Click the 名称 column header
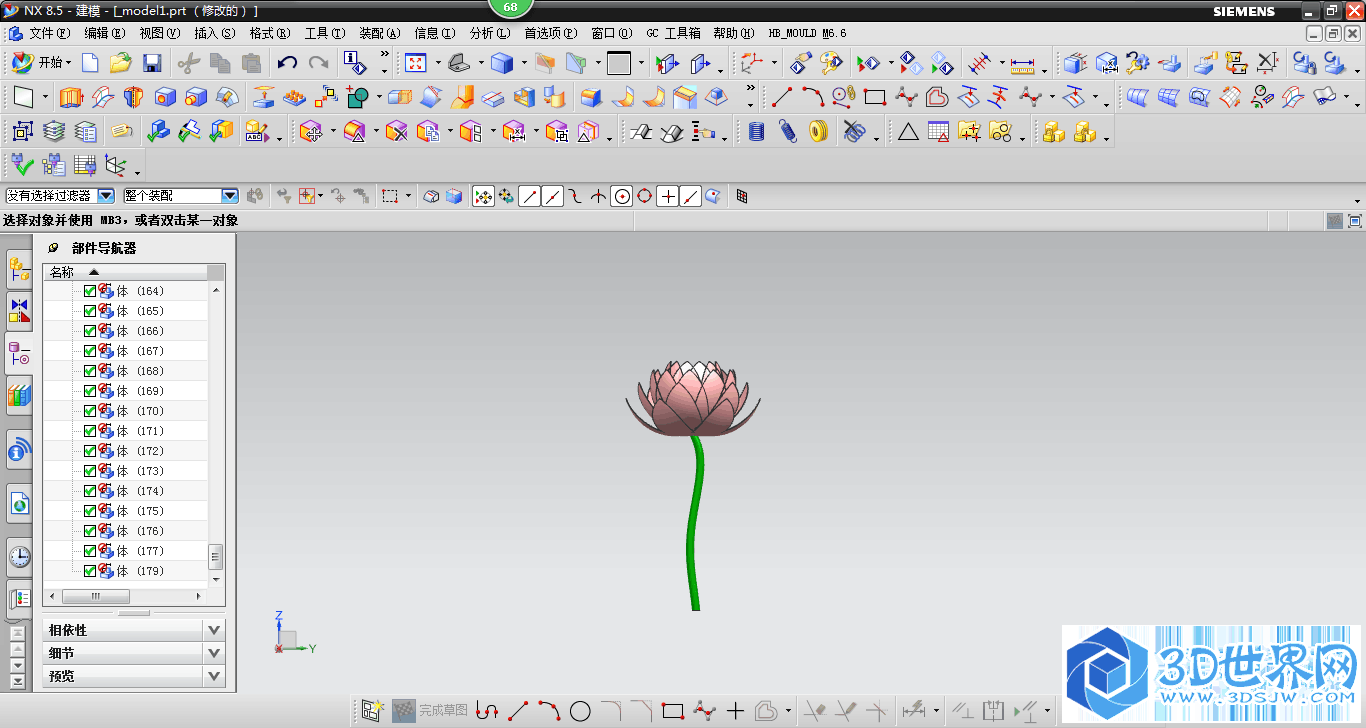Viewport: 1366px width, 728px height. [x=125, y=272]
